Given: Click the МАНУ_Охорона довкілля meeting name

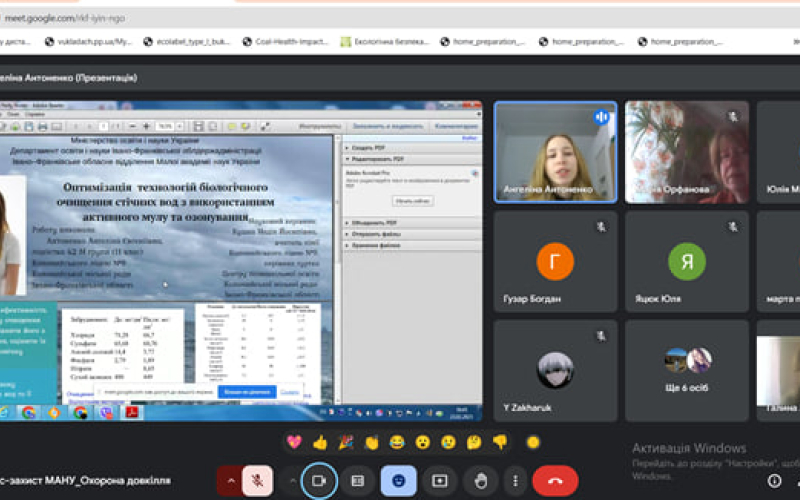Looking at the screenshot, I should 85,481.
